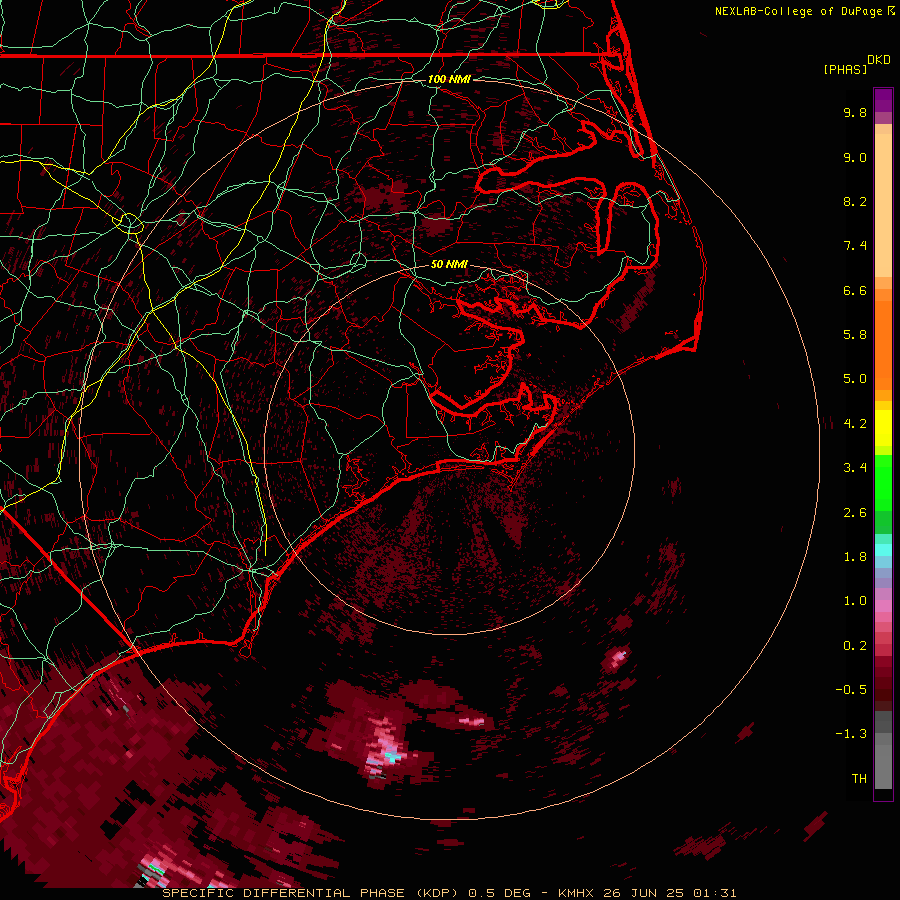Screen dimensions: 900x900
Task: Click the [PHAS] label above color scale
Action: (x=845, y=69)
